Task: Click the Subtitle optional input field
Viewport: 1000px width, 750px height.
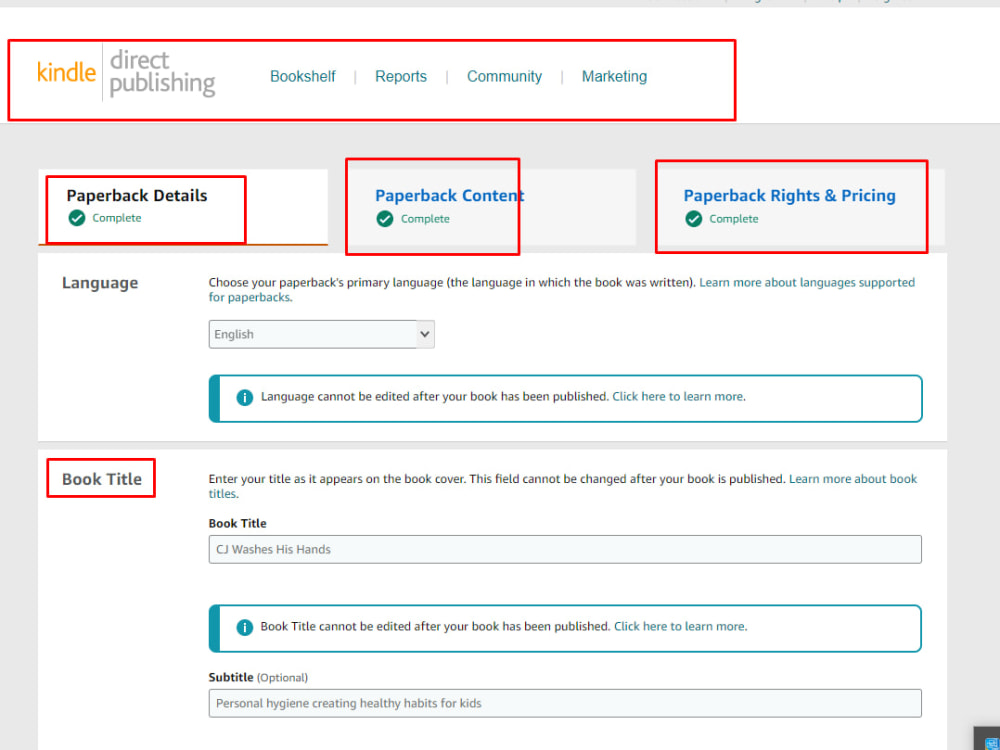Action: coord(565,703)
